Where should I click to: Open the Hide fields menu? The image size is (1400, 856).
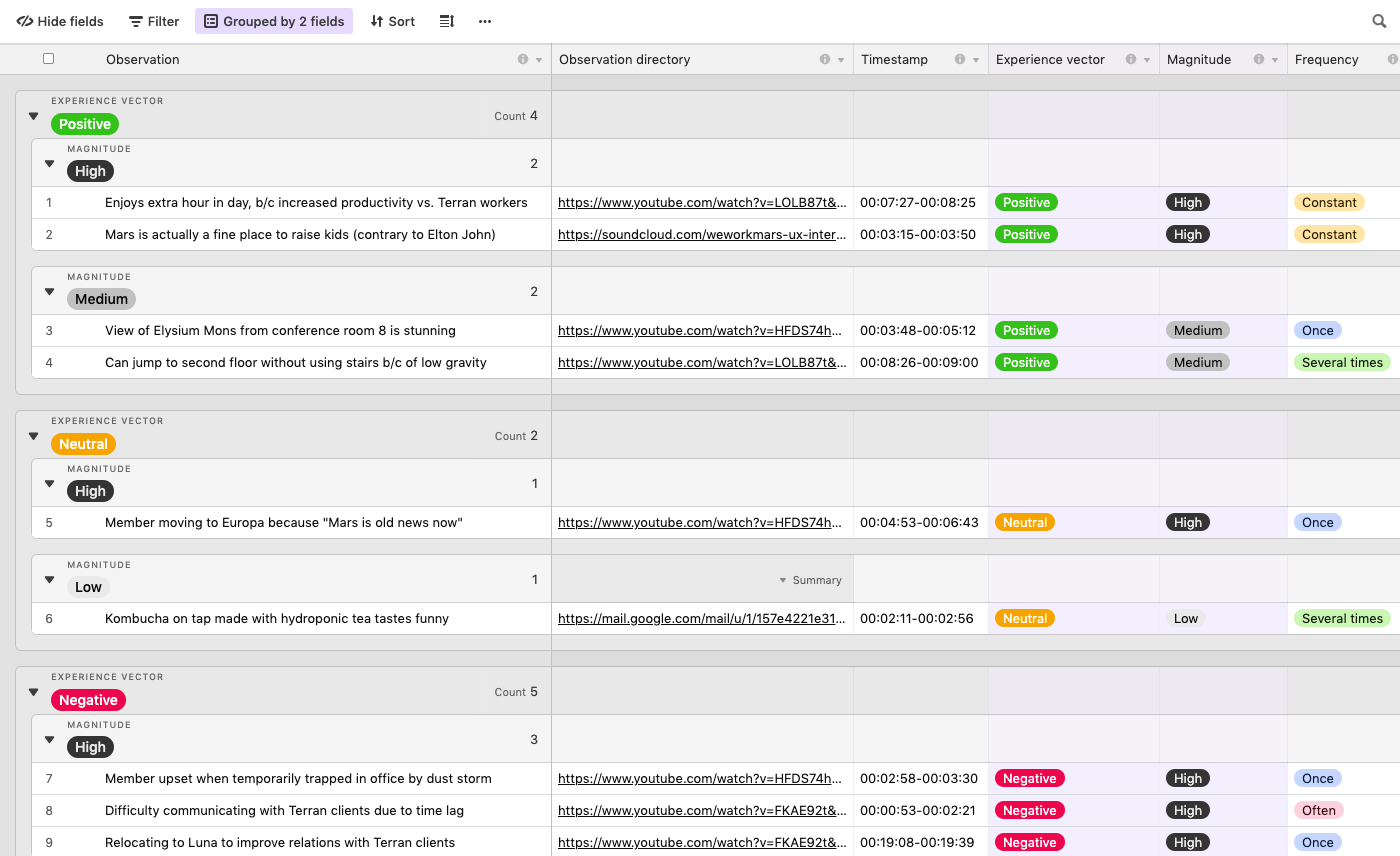pos(60,21)
